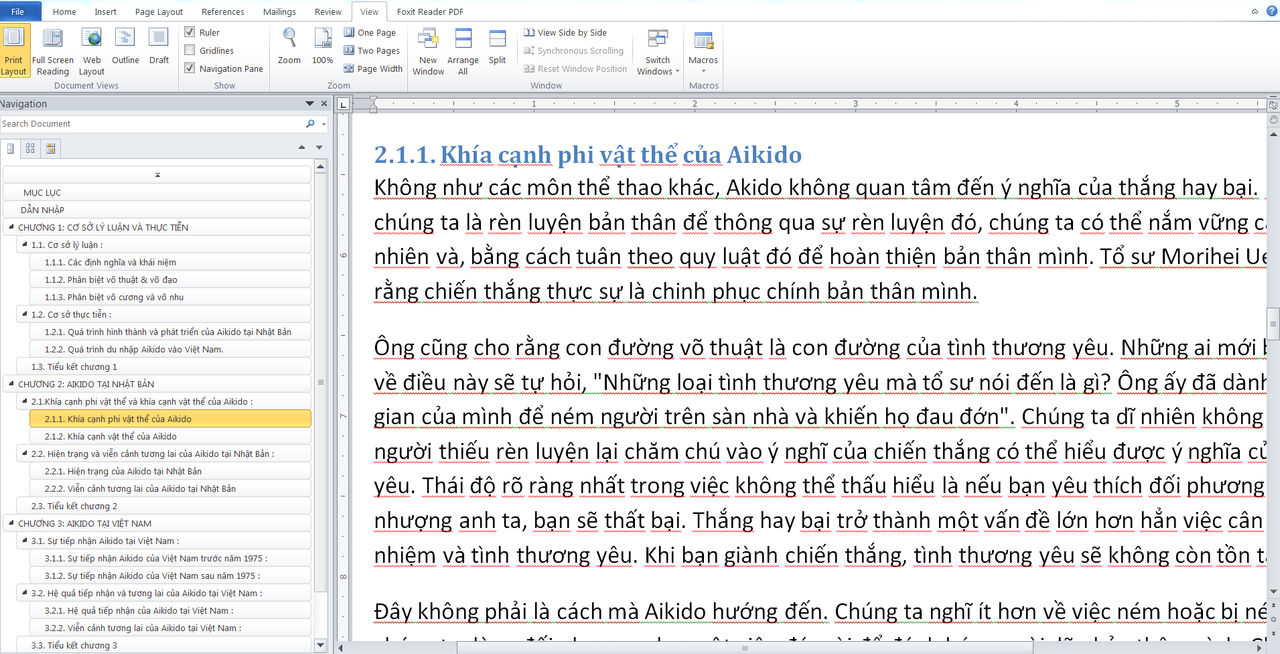
Task: Close the Navigation pane
Action: coord(323,103)
